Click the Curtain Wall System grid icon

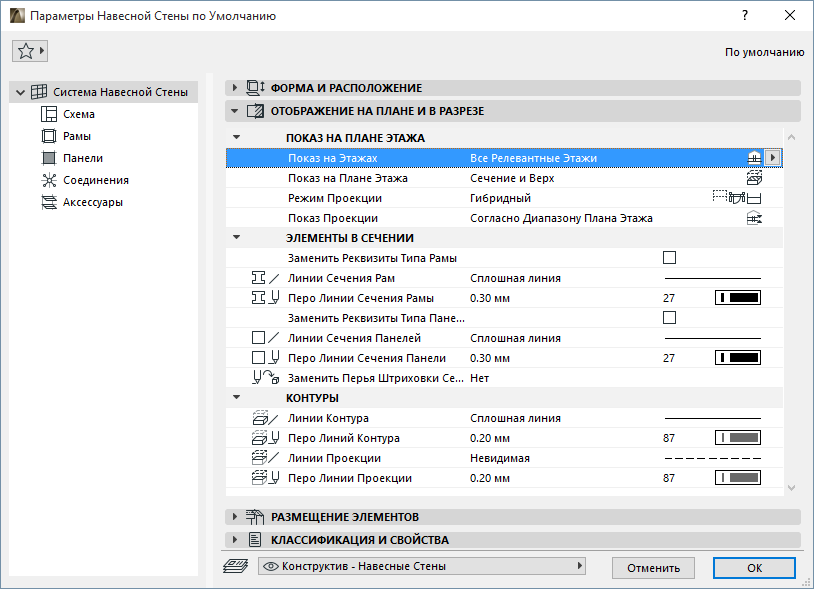click(39, 92)
